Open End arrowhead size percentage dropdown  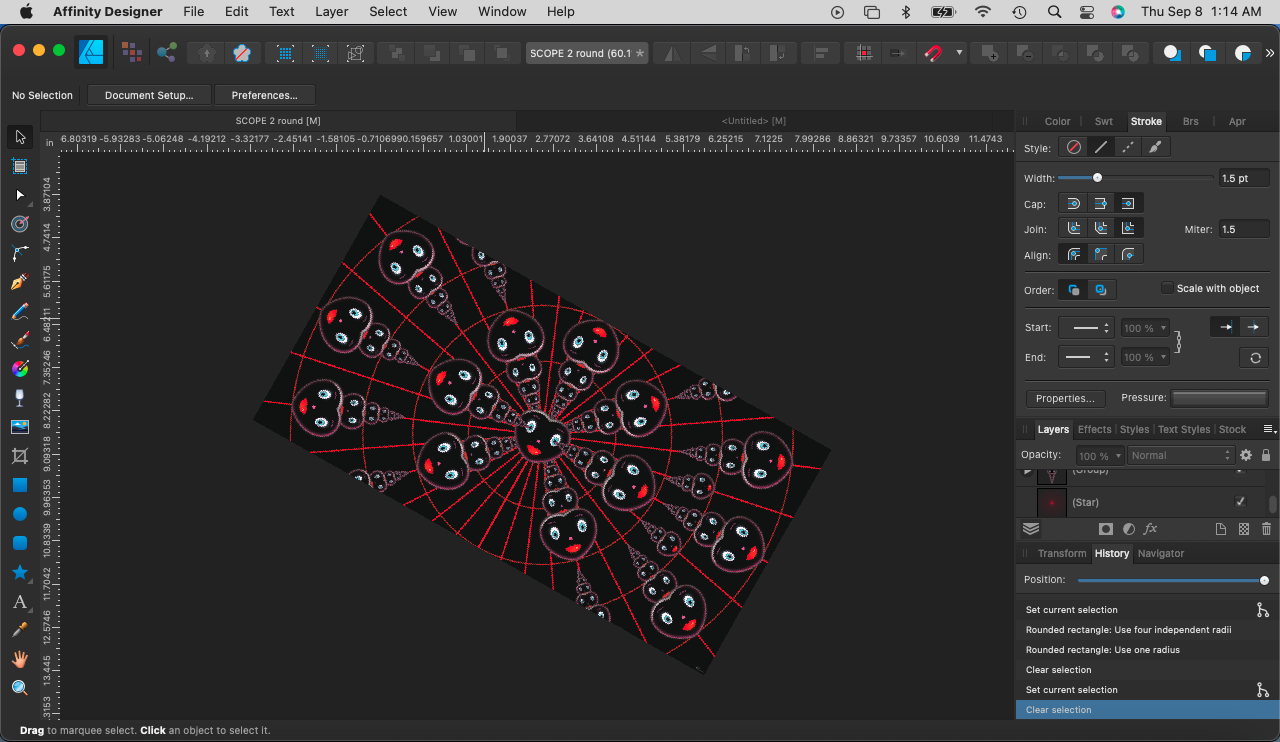(1144, 357)
